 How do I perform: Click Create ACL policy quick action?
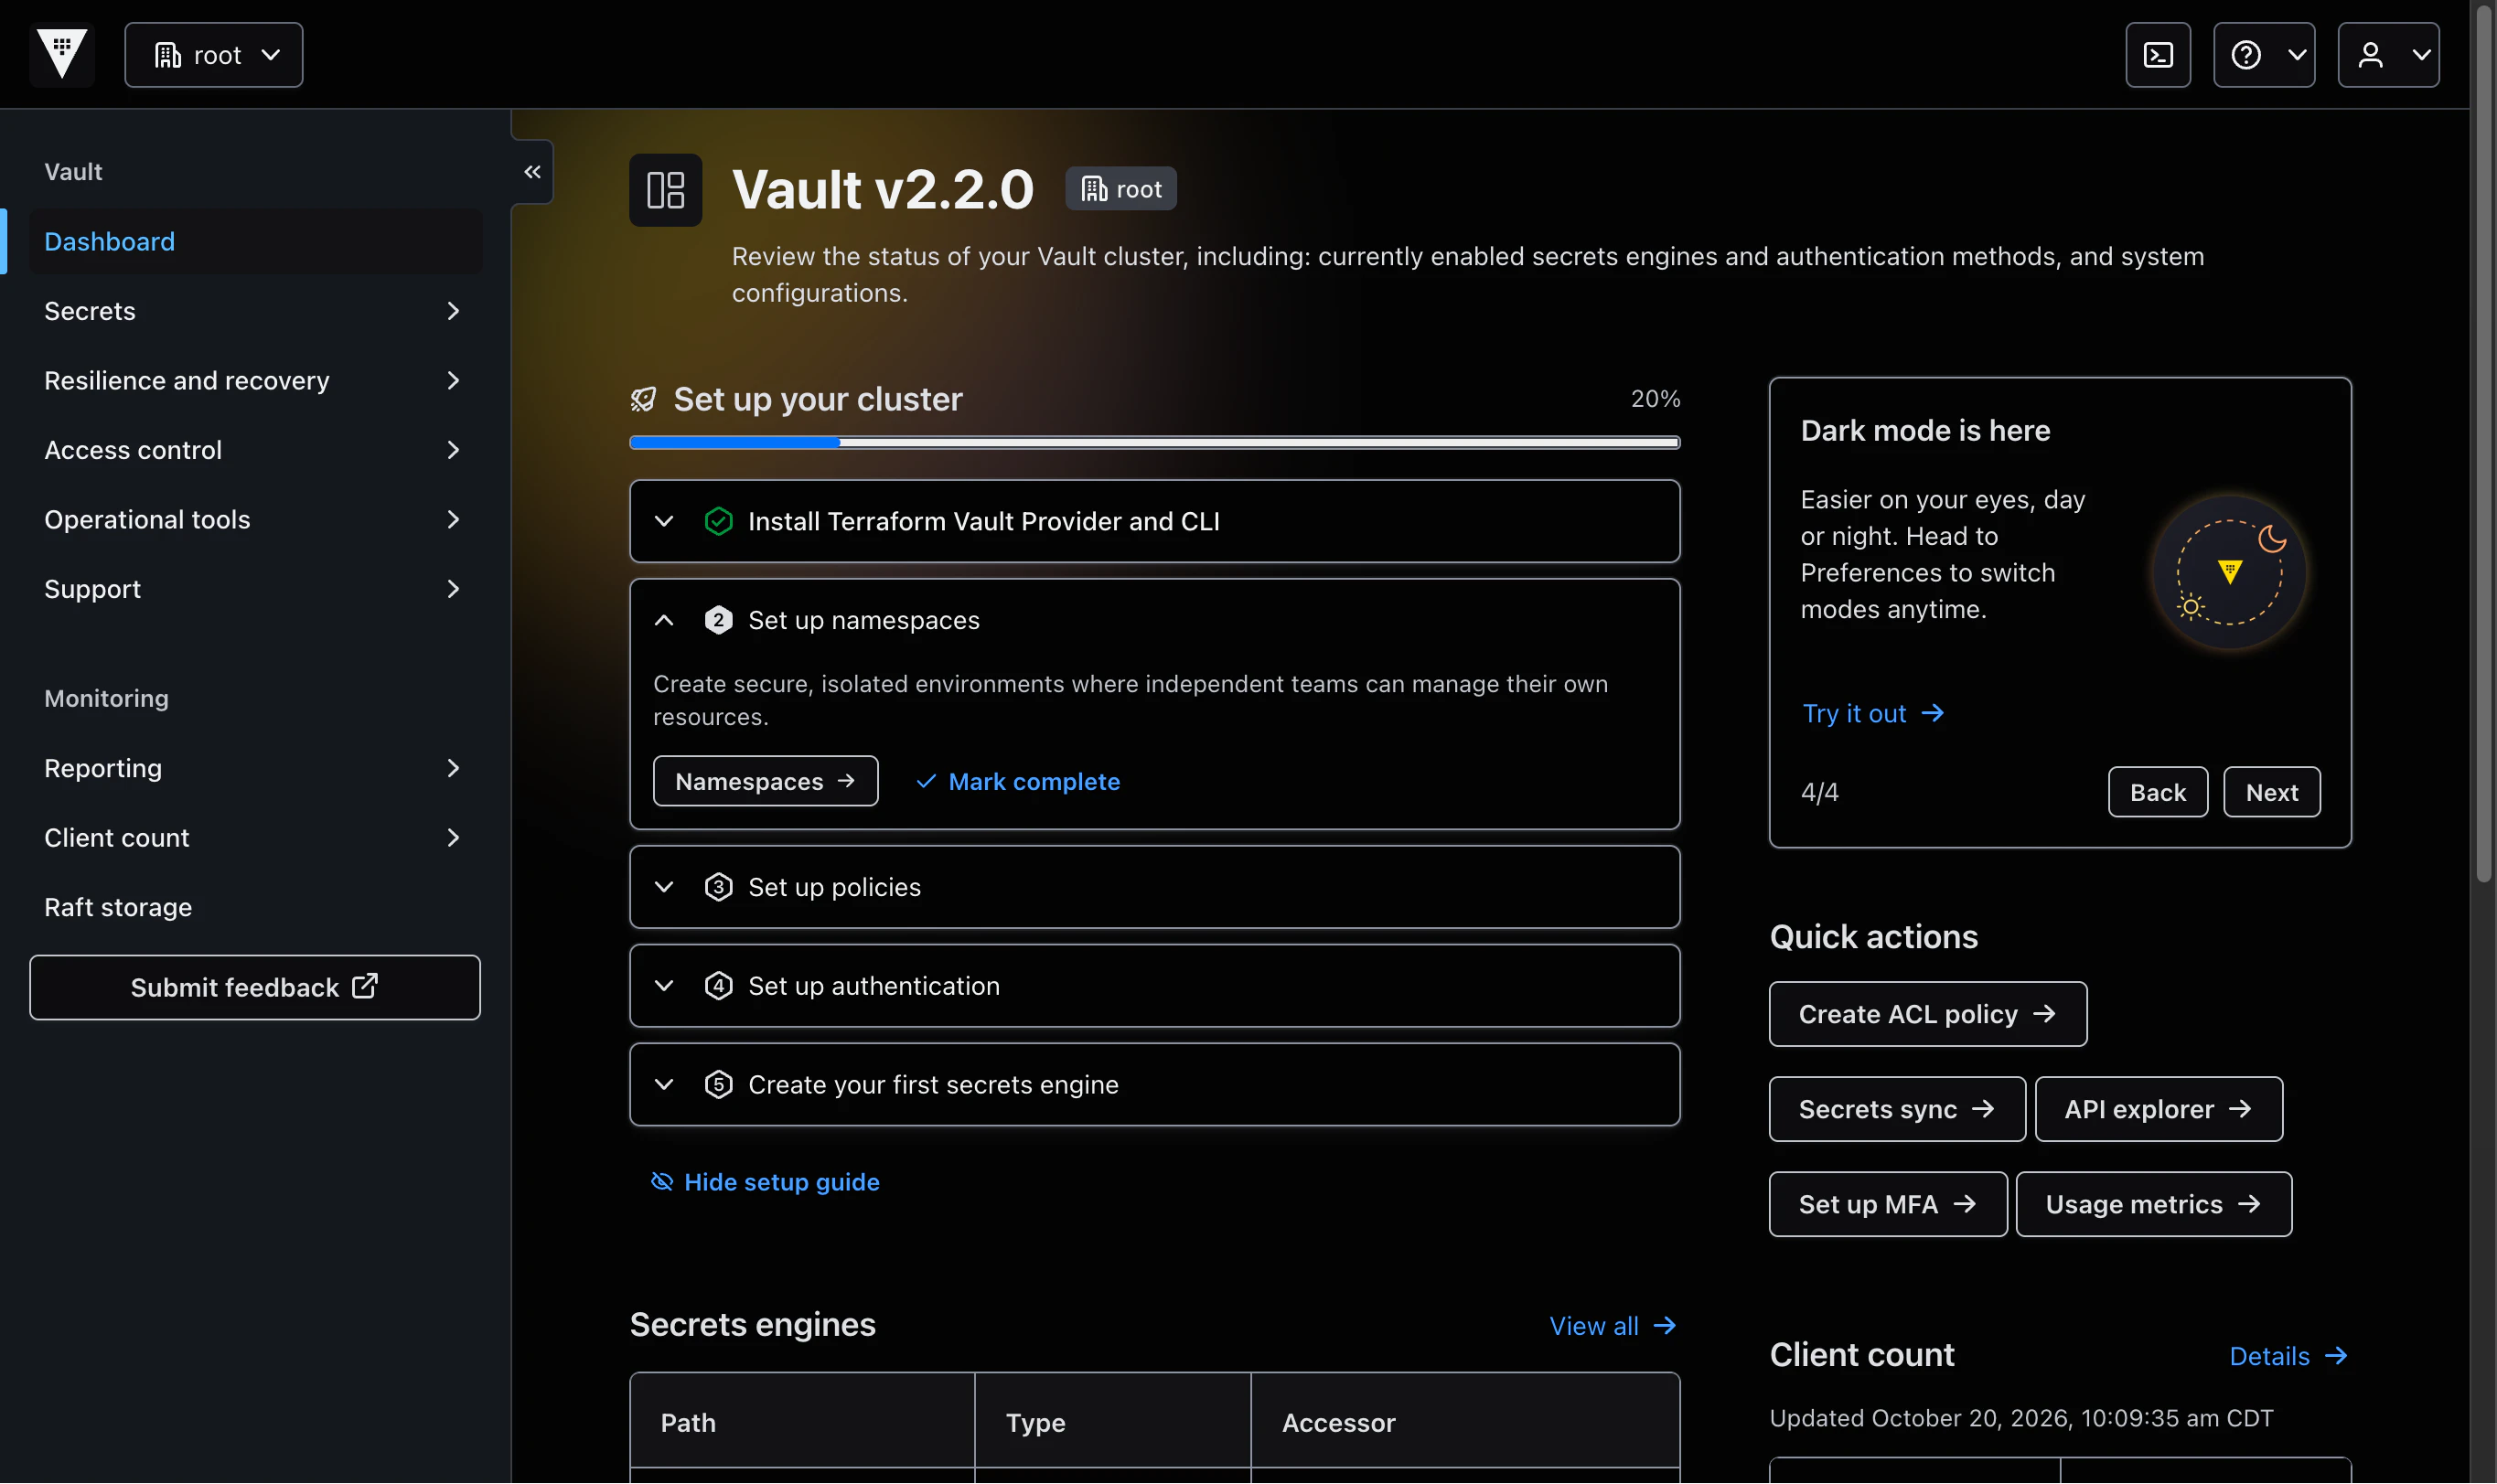click(1927, 1015)
